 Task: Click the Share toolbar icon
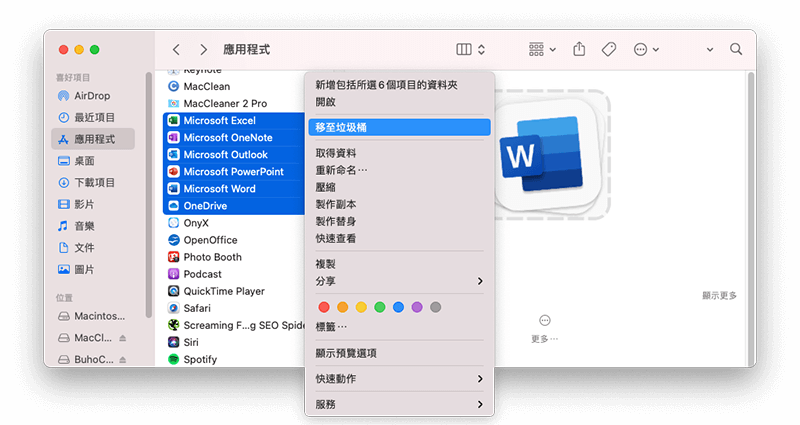tap(579, 49)
